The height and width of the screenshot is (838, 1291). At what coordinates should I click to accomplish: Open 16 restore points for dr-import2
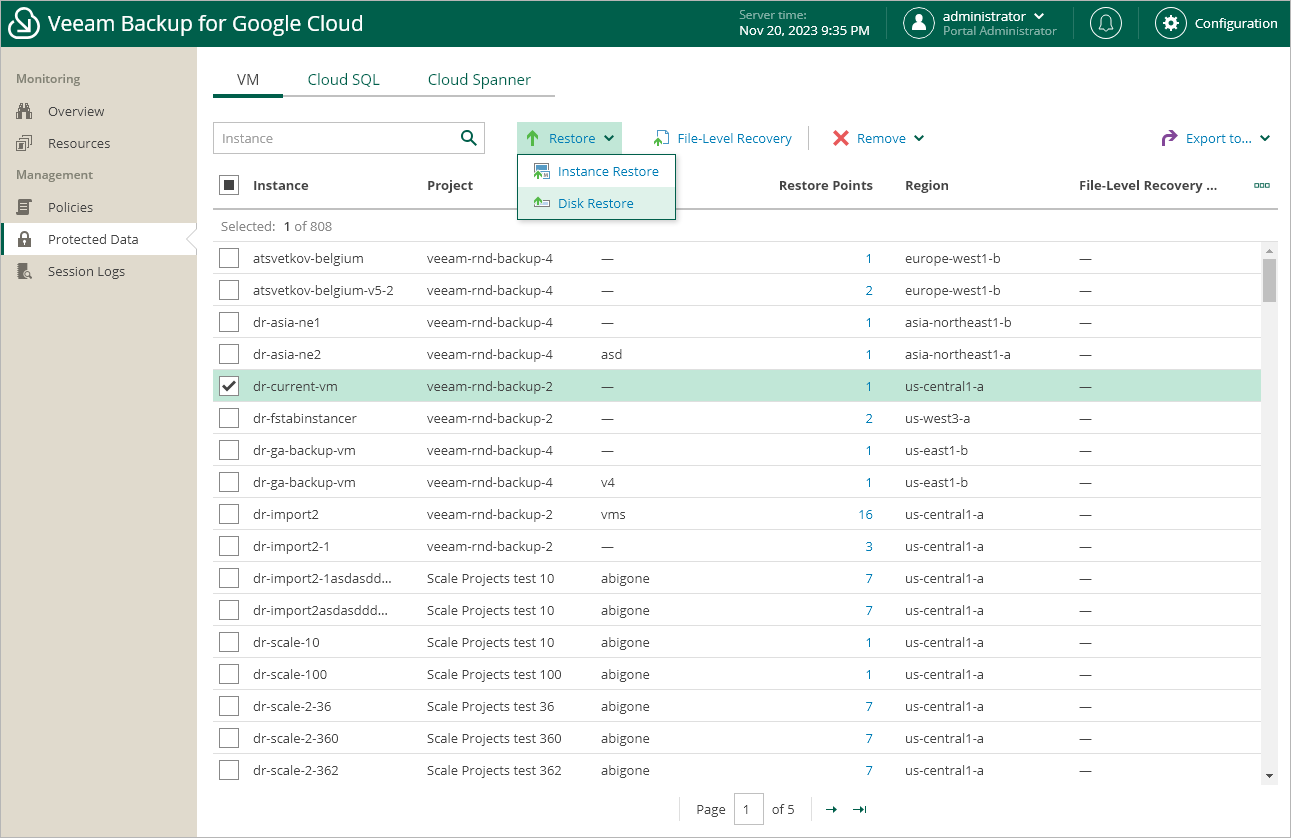tap(865, 514)
